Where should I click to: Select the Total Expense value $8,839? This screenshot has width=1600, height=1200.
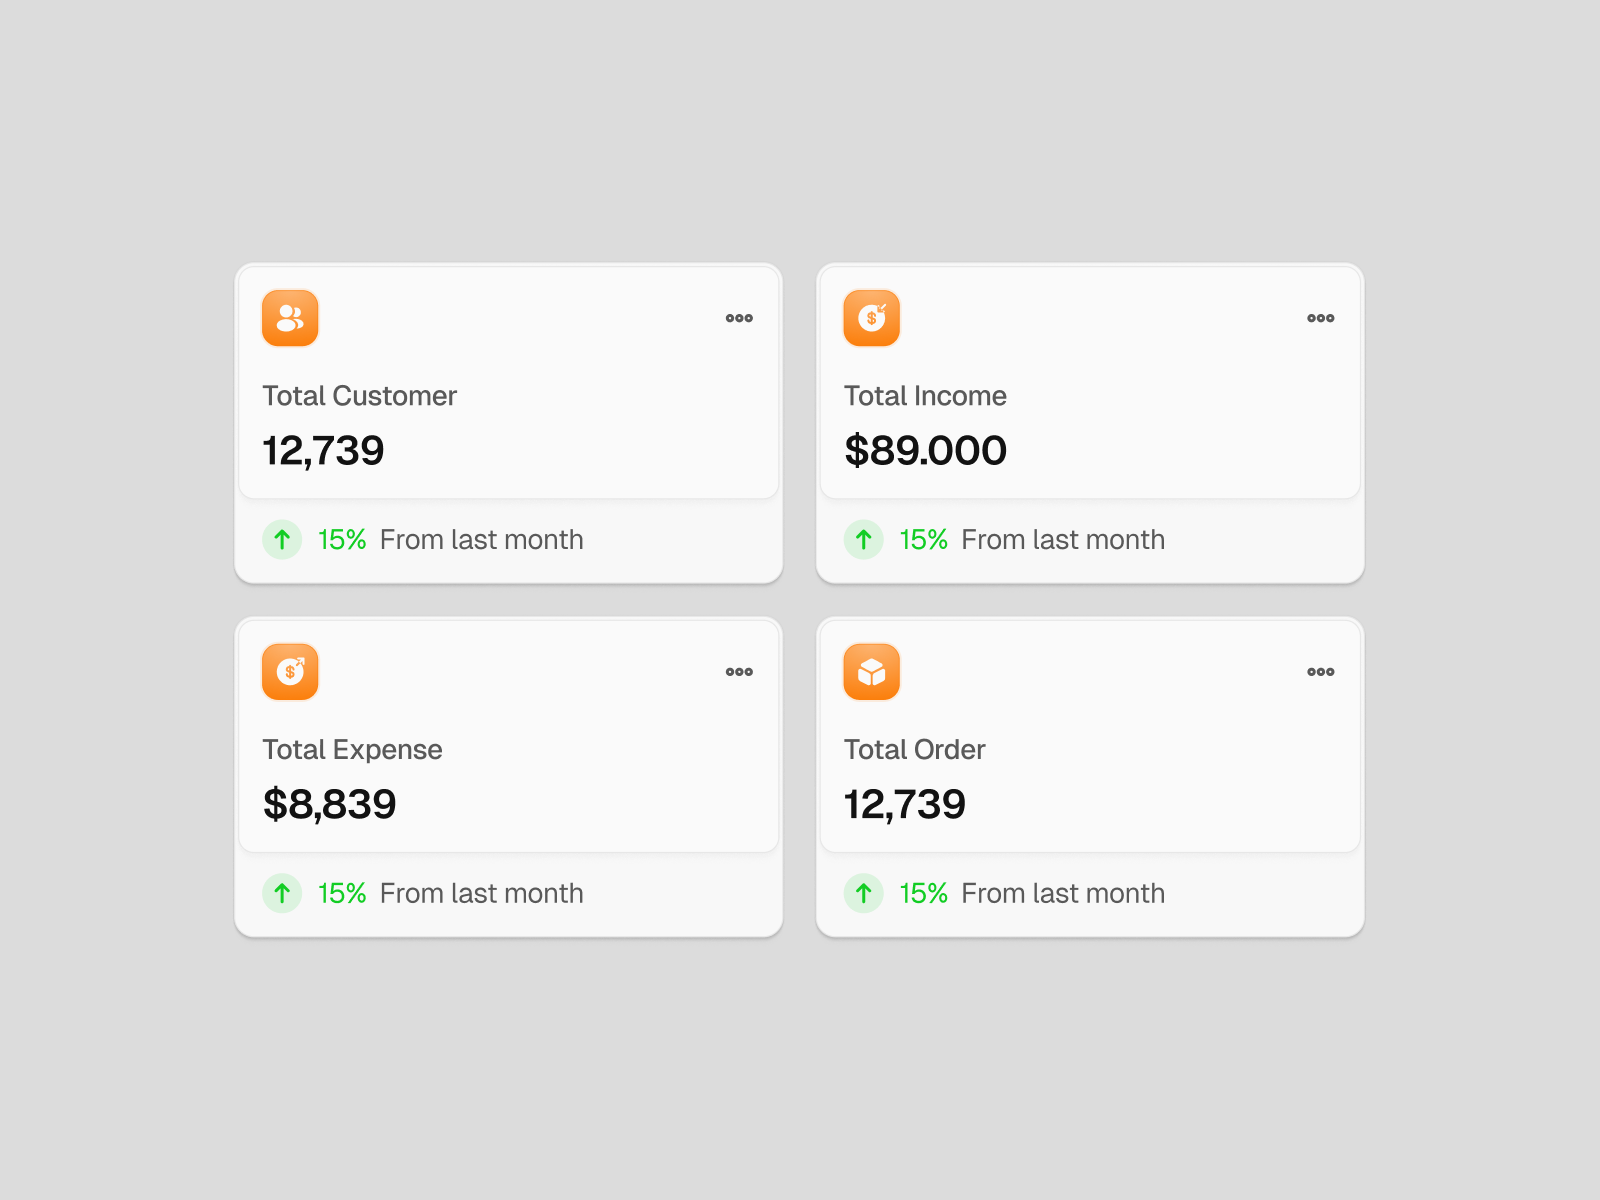tap(330, 803)
